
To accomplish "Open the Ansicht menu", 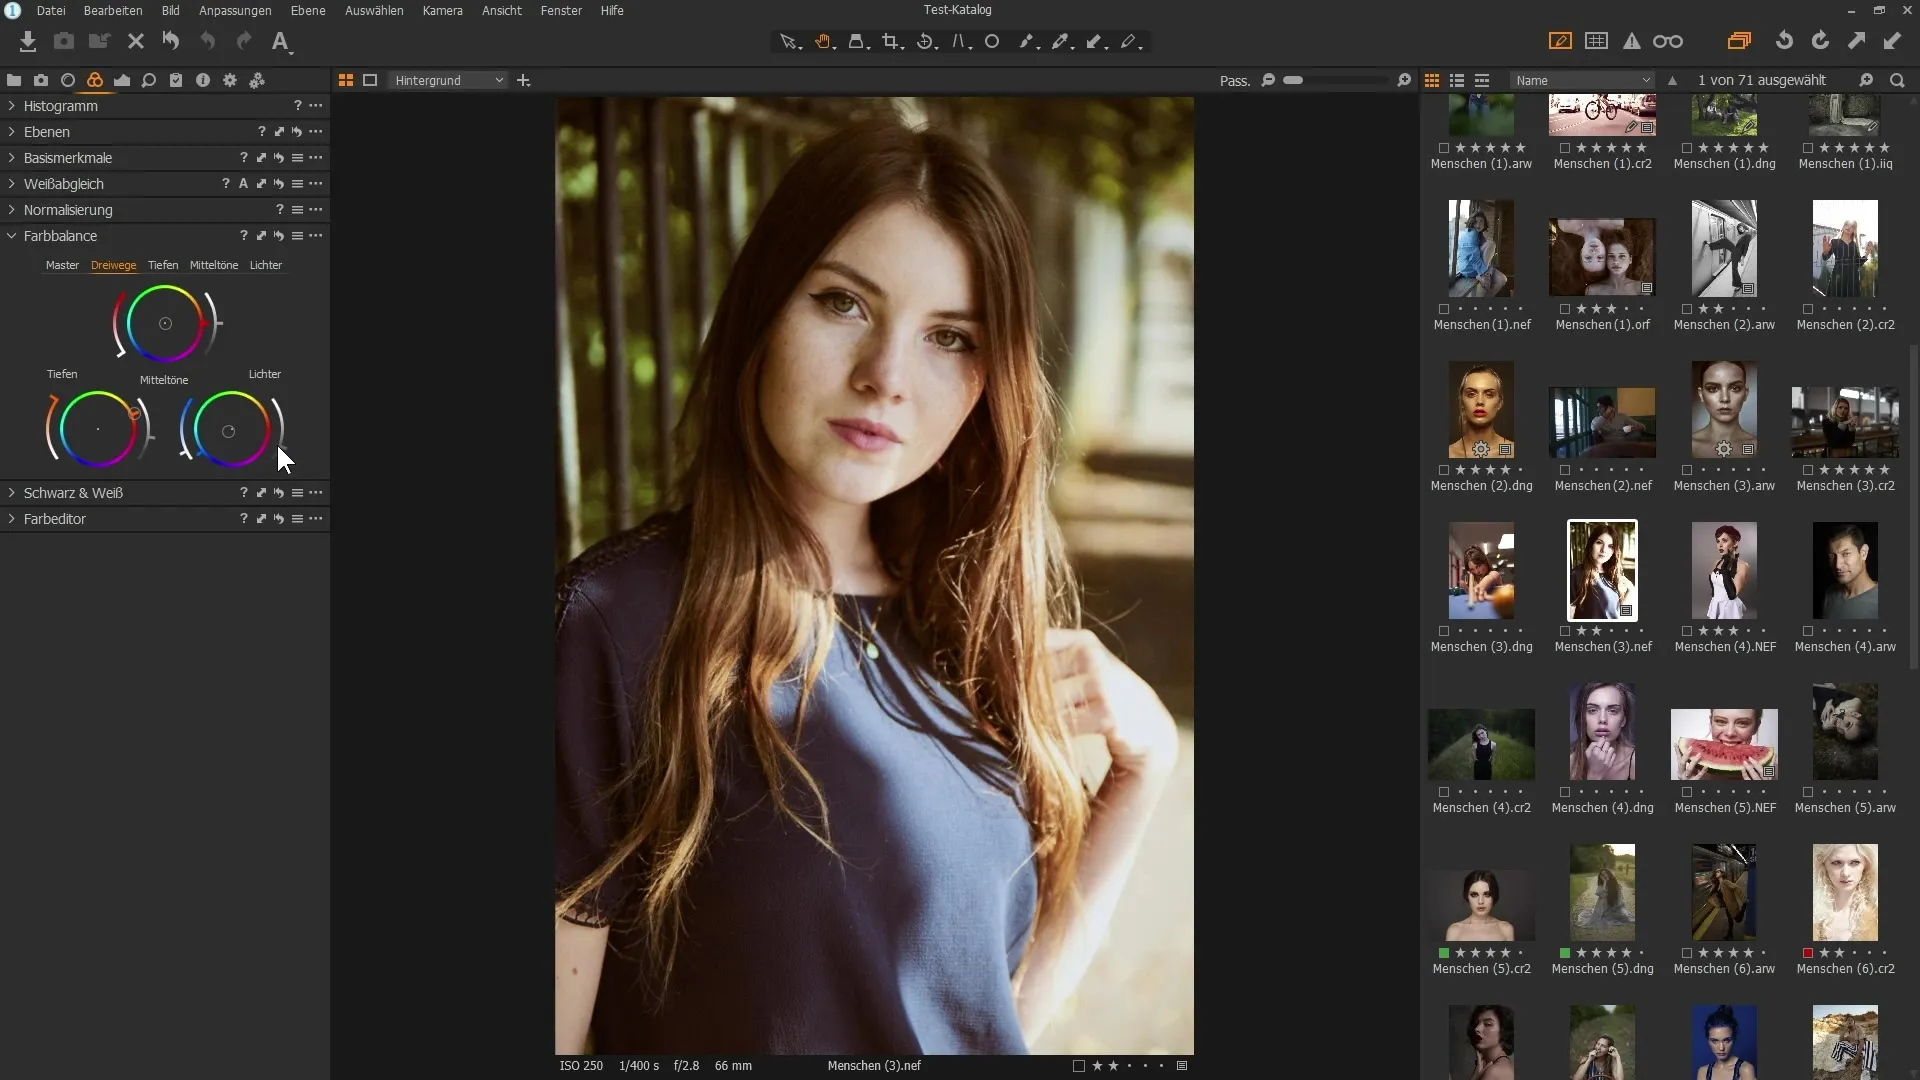I will tap(502, 10).
